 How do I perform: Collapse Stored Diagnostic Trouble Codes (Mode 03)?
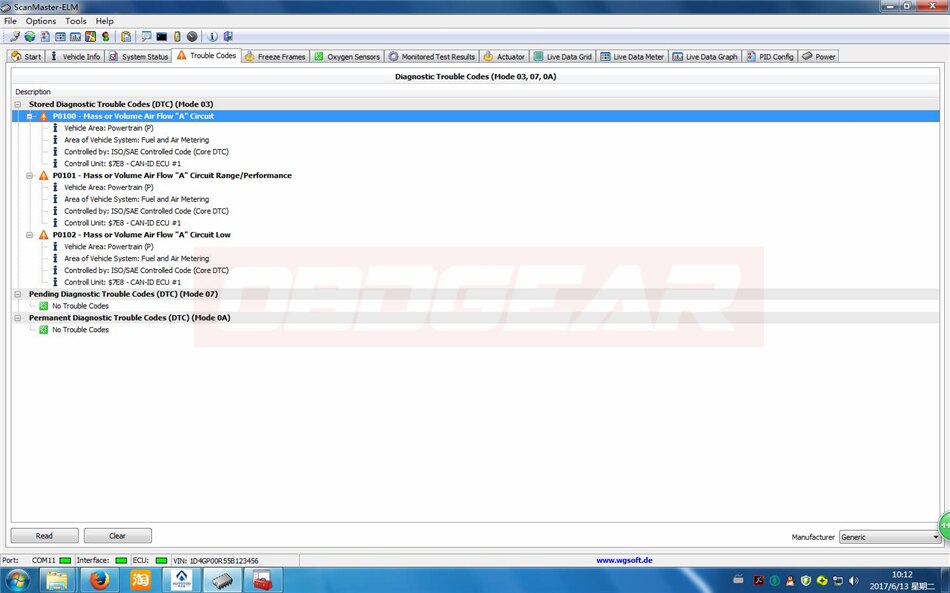[18, 104]
